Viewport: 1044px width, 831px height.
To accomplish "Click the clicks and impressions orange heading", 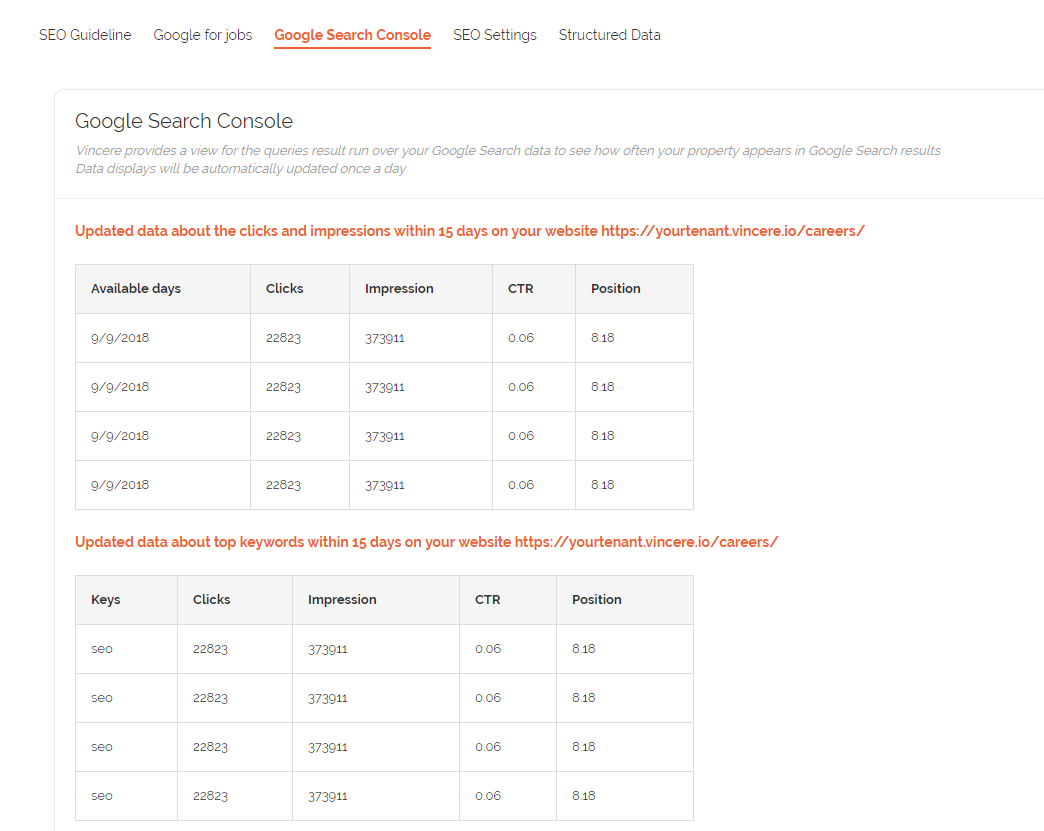I will coord(469,231).
